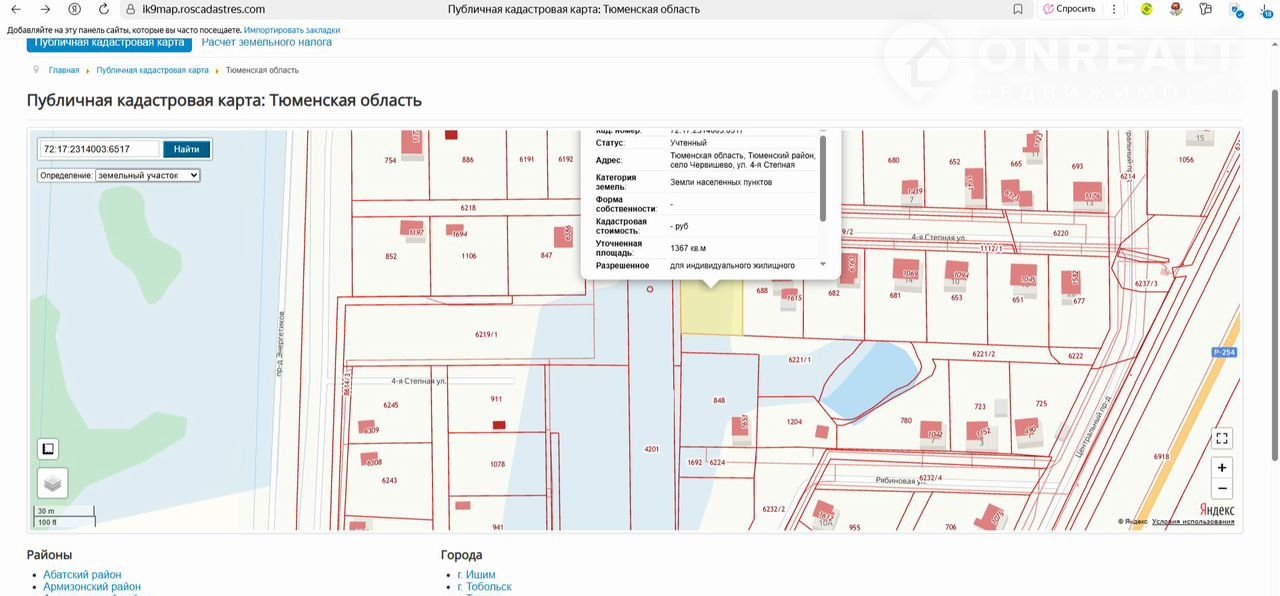The width and height of the screenshot is (1280, 596).
Task: Bookmark this page icon in address bar
Action: (1018, 9)
